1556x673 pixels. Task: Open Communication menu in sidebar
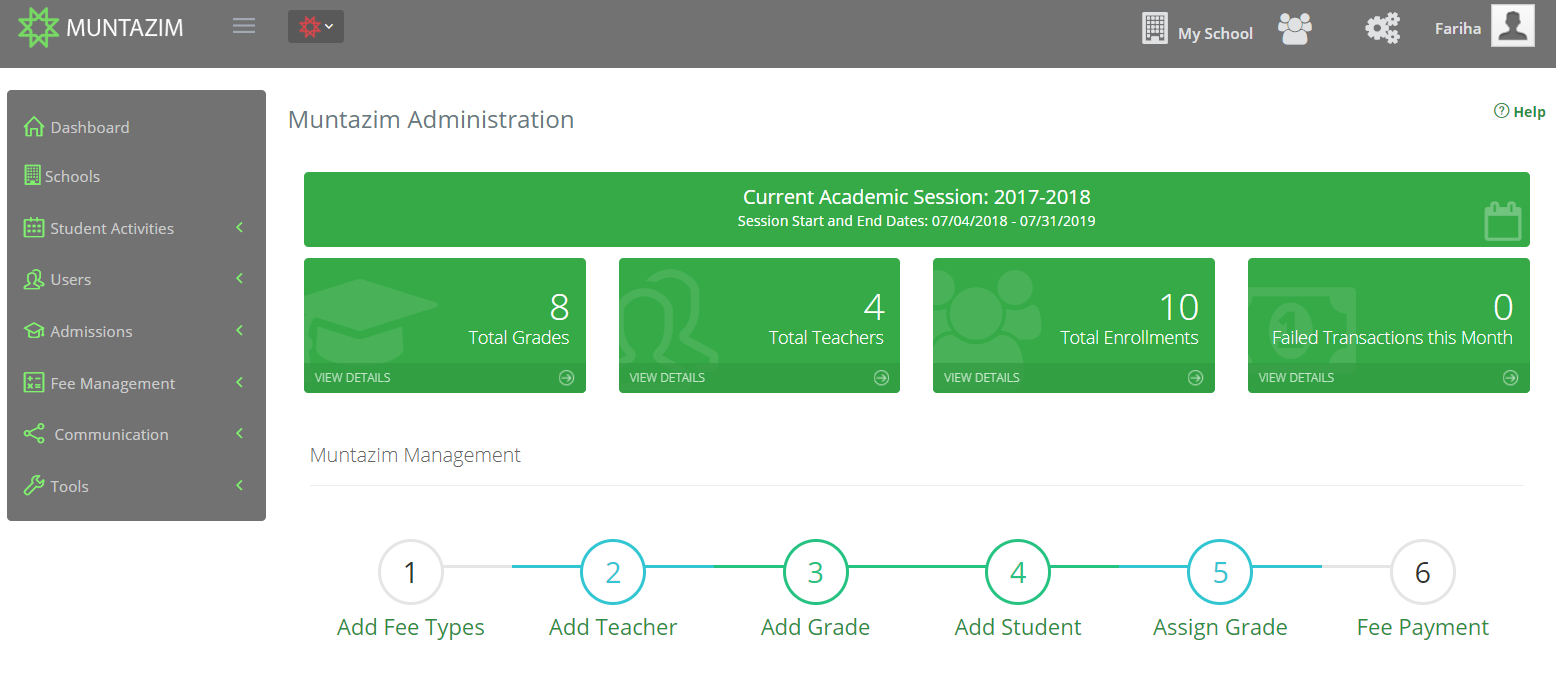coord(111,434)
